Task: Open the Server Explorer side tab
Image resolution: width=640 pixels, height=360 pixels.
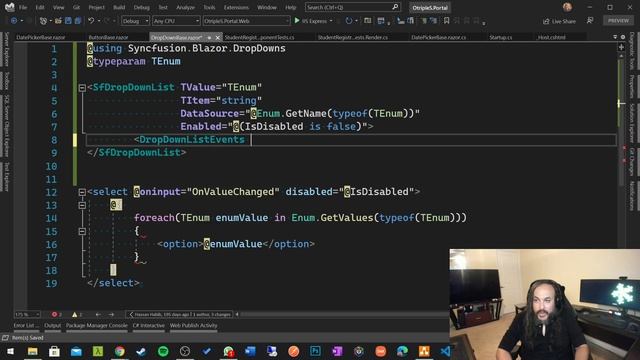Action: pos(6,49)
